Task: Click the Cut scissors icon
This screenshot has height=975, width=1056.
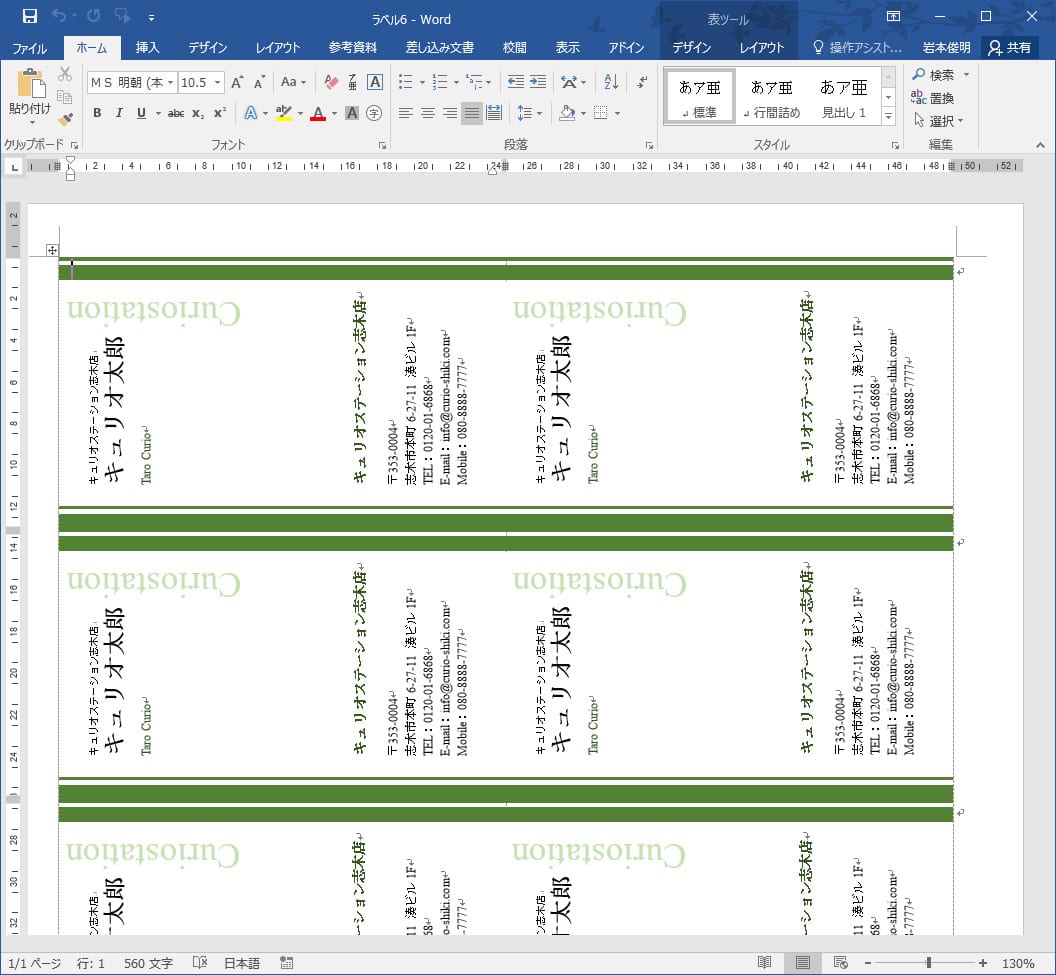Action: [x=65, y=74]
